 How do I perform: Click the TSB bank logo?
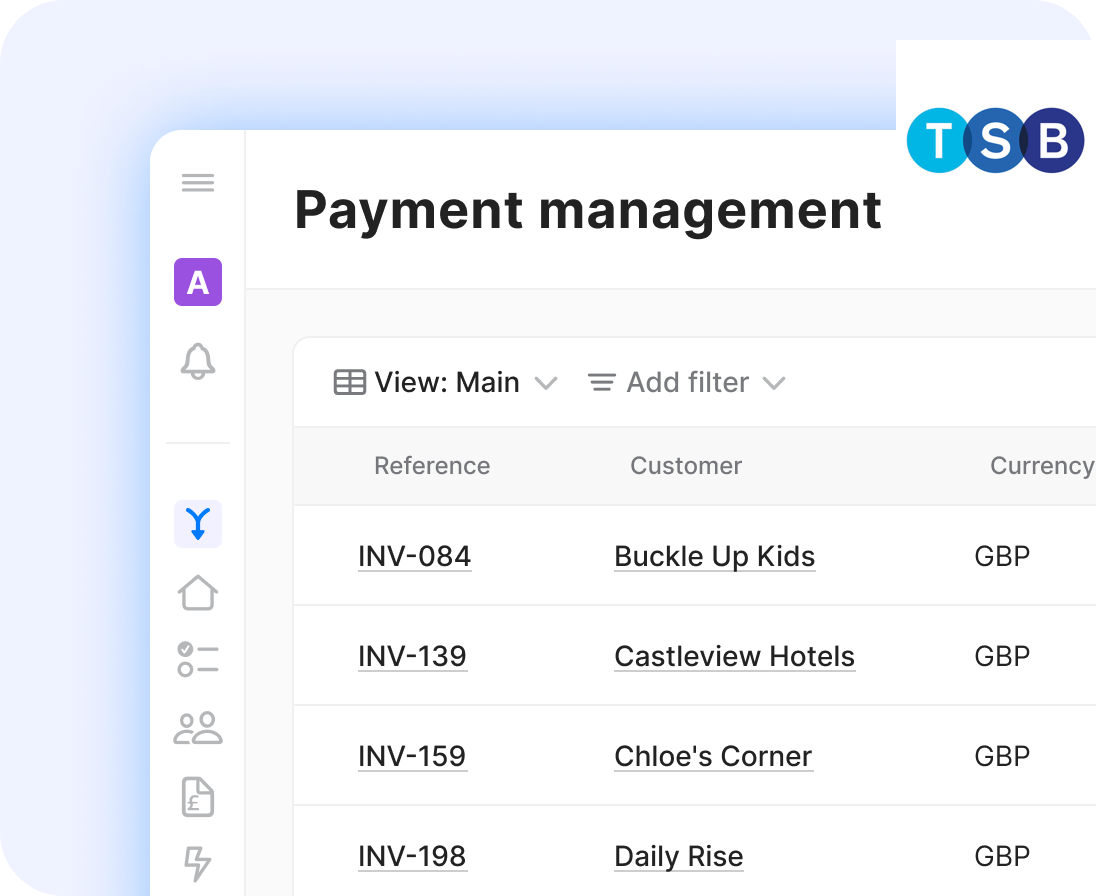click(995, 141)
